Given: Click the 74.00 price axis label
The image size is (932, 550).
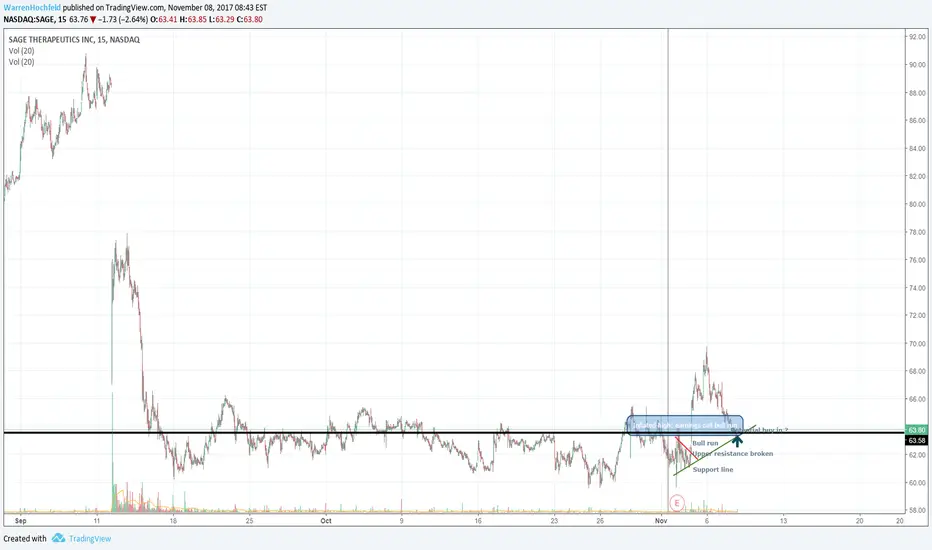Looking at the screenshot, I should (x=917, y=288).
